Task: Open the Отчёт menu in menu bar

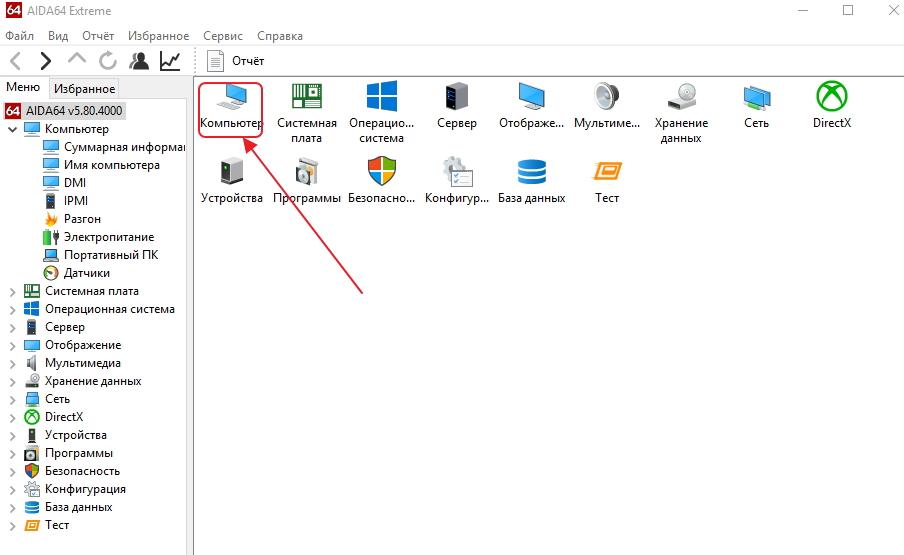Action: coord(98,36)
